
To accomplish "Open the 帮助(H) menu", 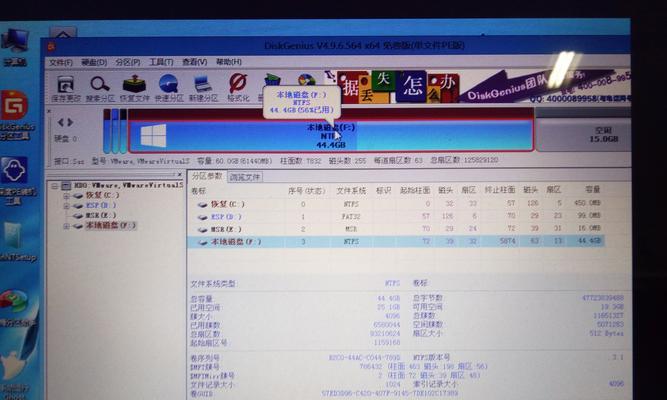I will pyautogui.click(x=228, y=62).
